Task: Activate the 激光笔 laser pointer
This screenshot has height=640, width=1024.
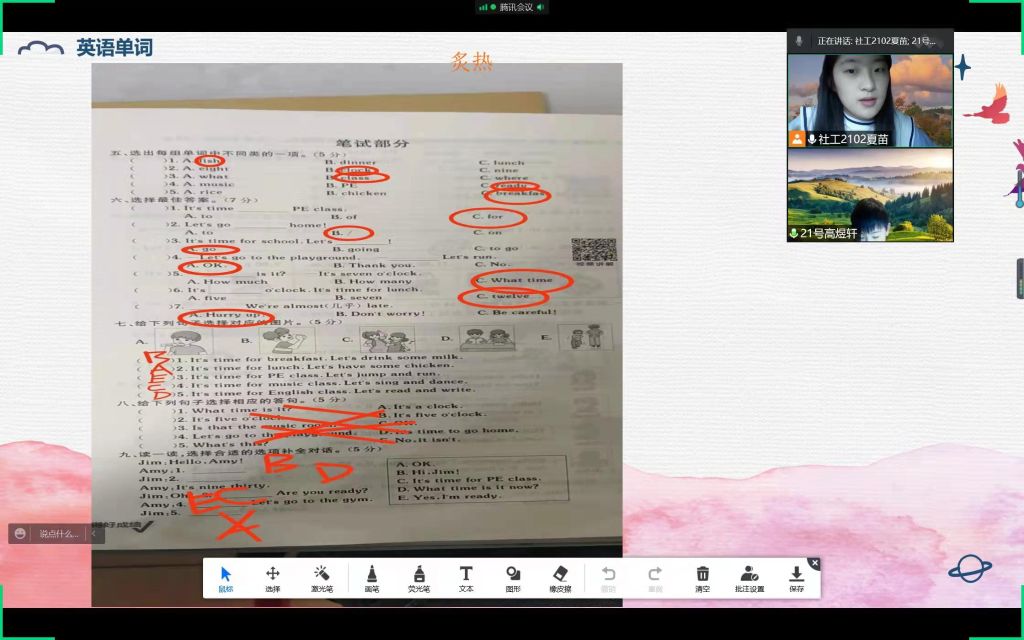Action: click(321, 578)
